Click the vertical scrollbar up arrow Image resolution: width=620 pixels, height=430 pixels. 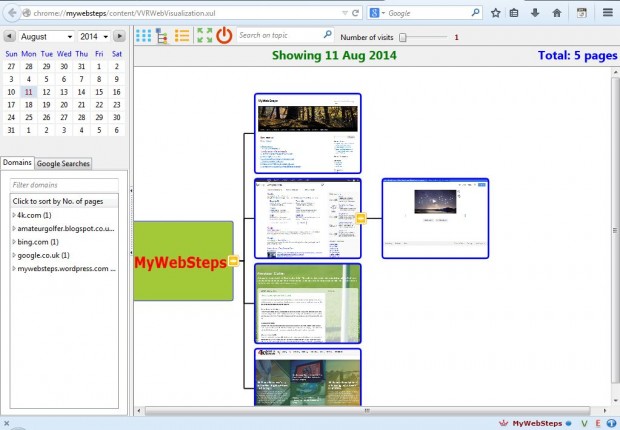tap(616, 73)
